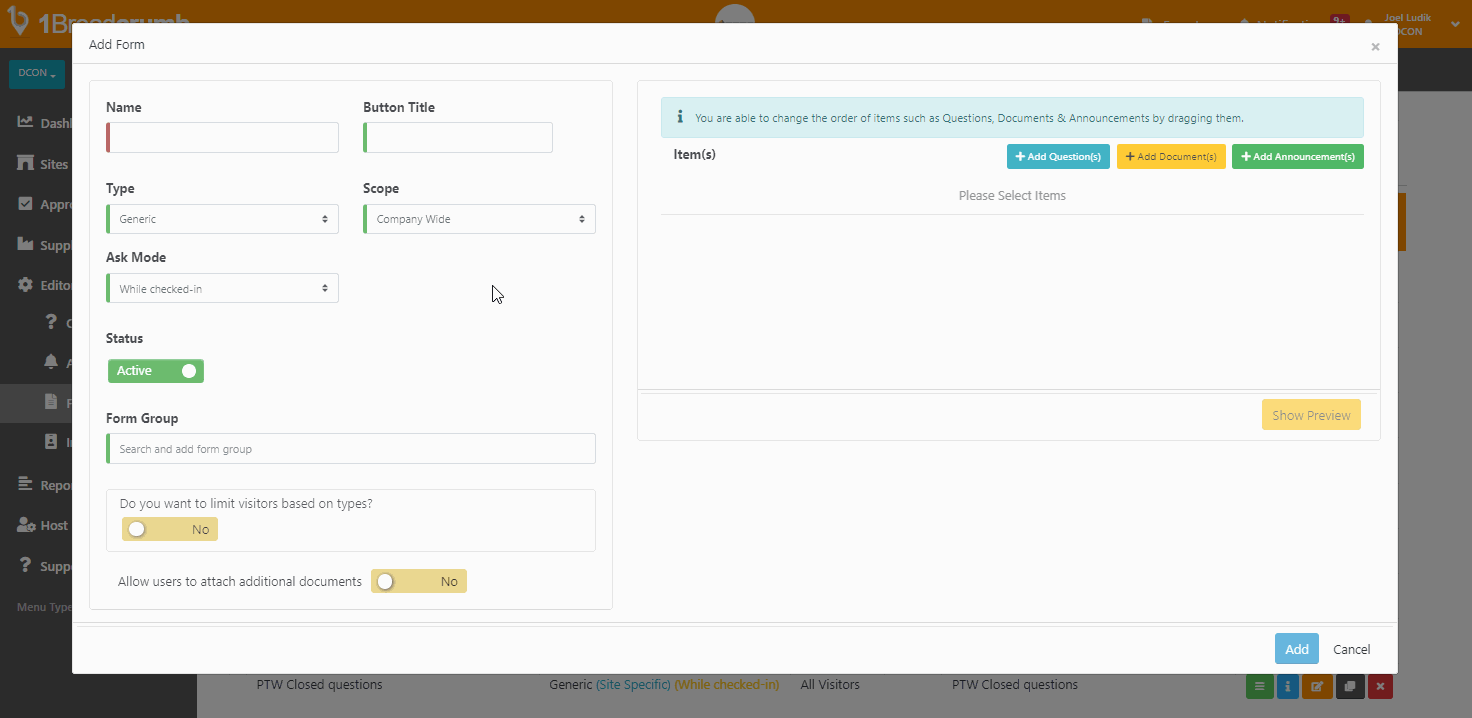This screenshot has height=718, width=1472.
Task: Click the dark duplicate icon on the PTW row
Action: pos(1349,687)
